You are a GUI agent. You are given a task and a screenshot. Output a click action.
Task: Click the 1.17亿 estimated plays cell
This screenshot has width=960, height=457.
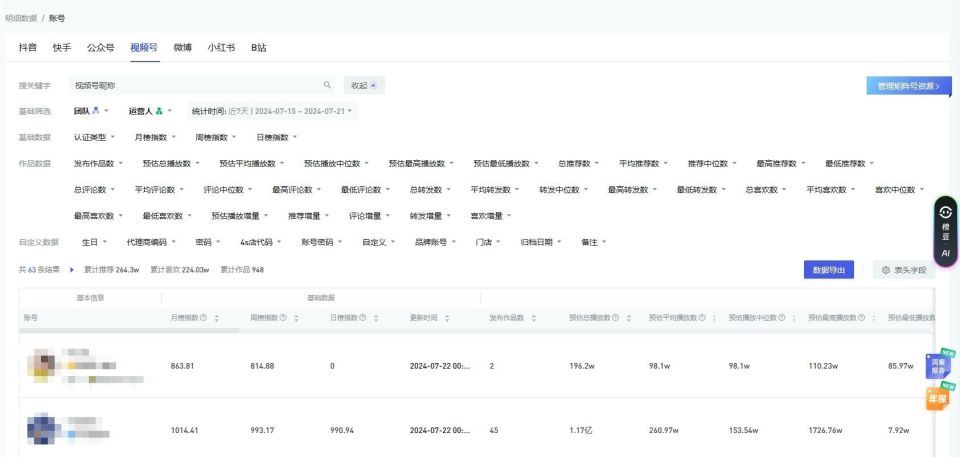click(580, 430)
